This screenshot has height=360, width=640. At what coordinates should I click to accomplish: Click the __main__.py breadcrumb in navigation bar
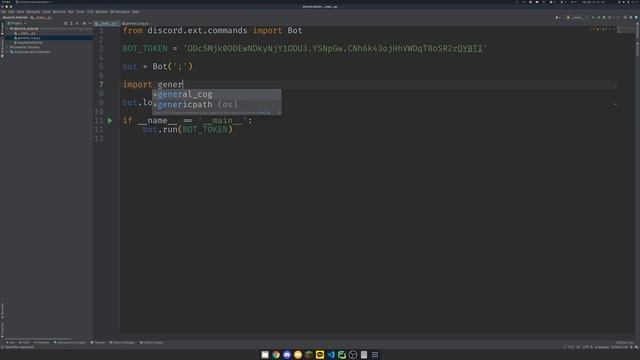point(42,18)
